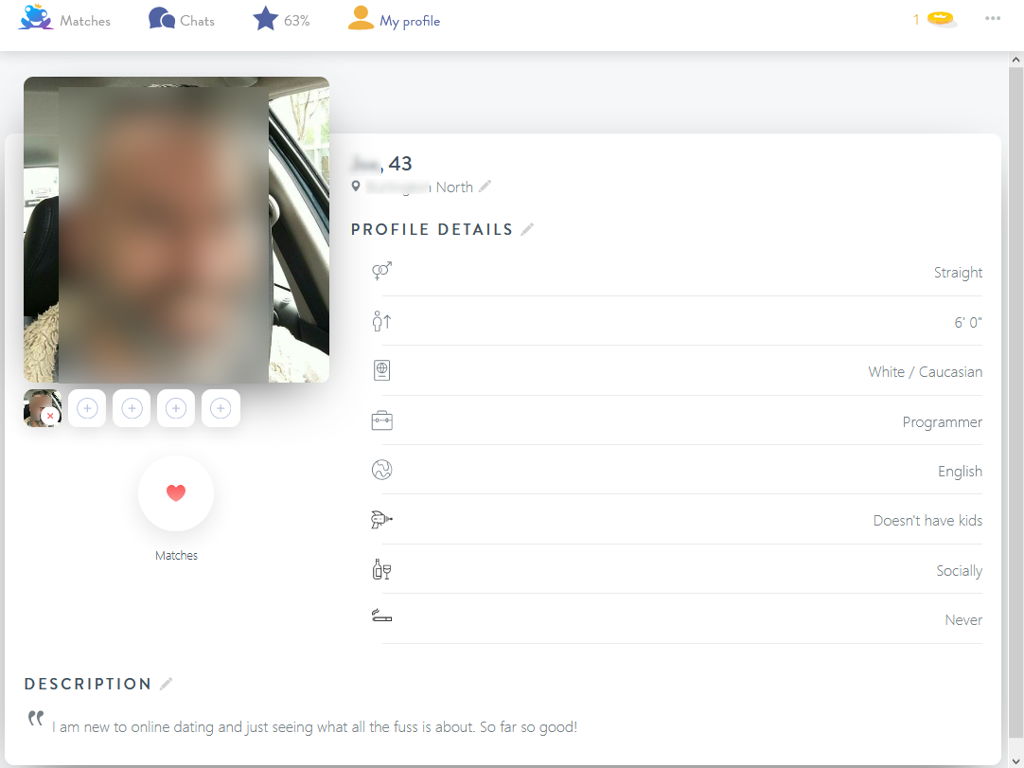Screen dimensions: 1024x768
Task: Add a photo in the first empty slot
Action: pyautogui.click(x=87, y=408)
